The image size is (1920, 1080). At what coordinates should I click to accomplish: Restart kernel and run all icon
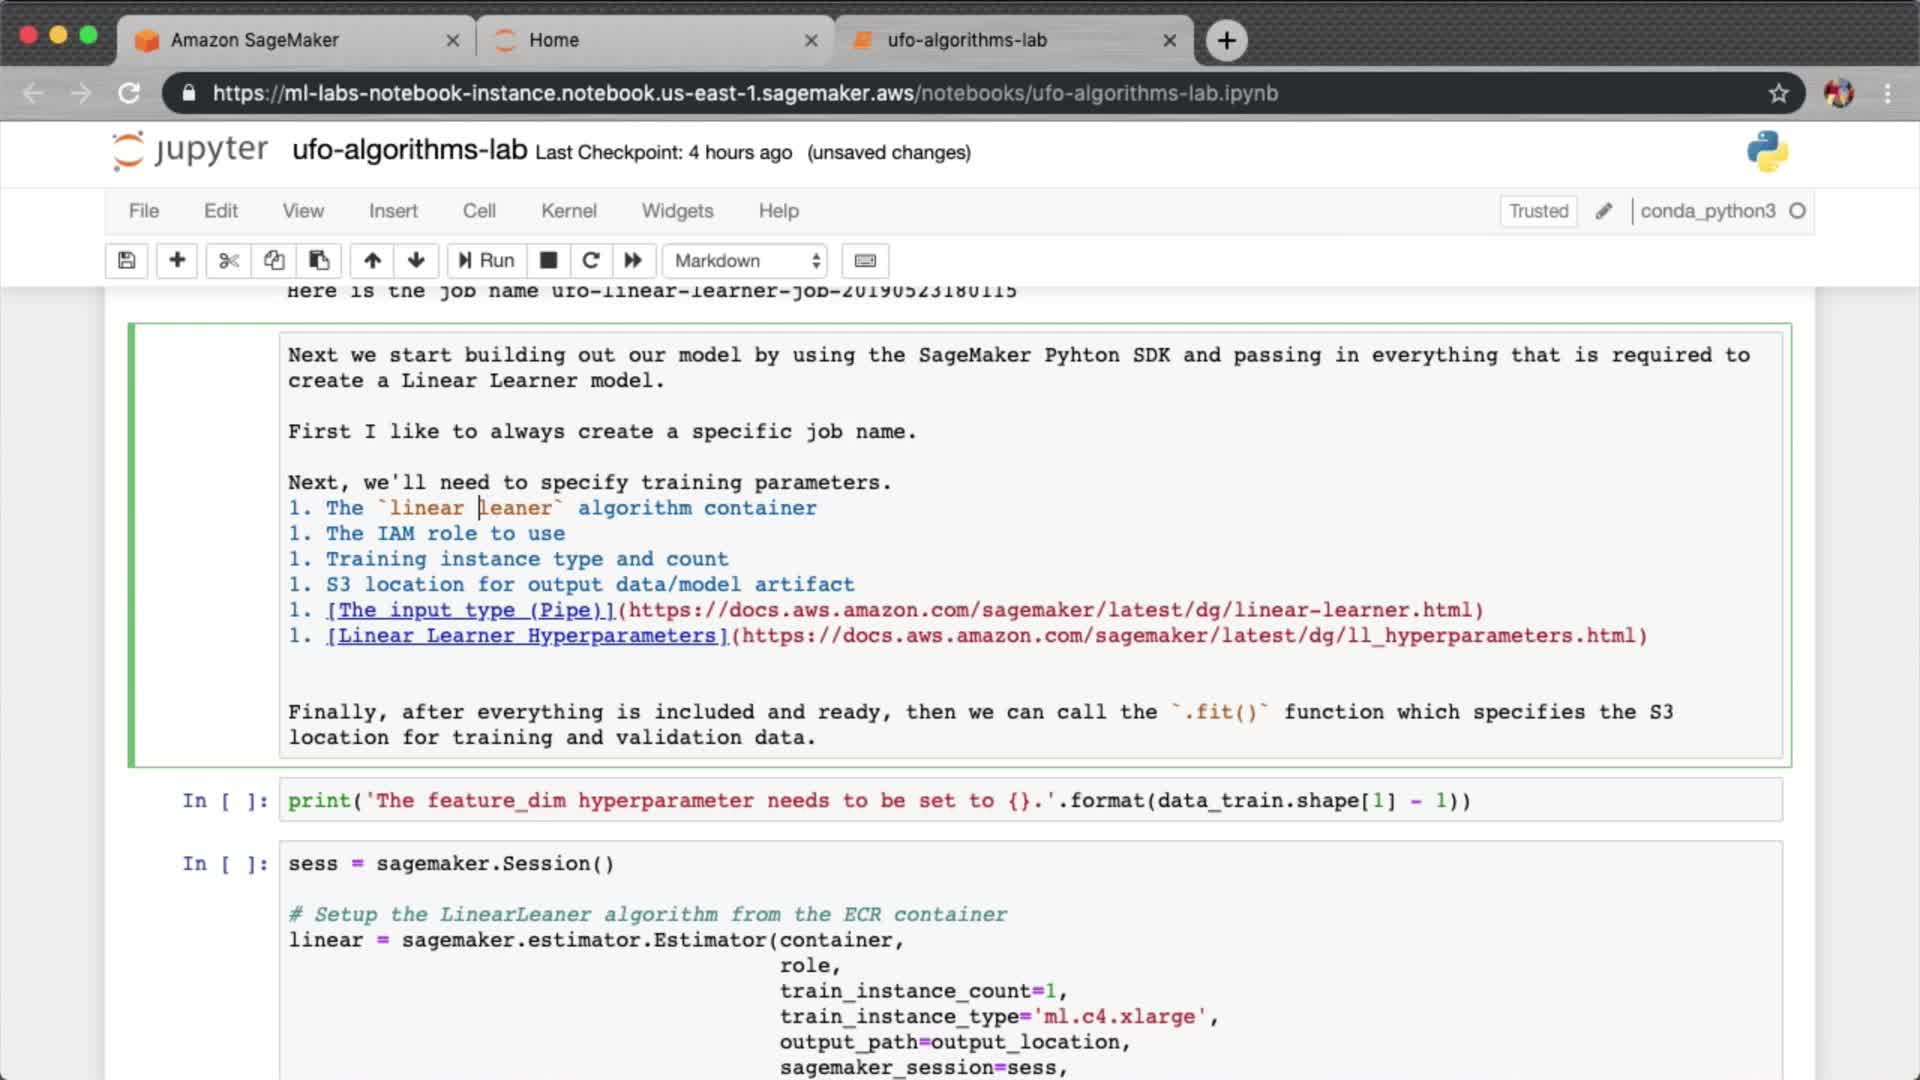point(633,261)
